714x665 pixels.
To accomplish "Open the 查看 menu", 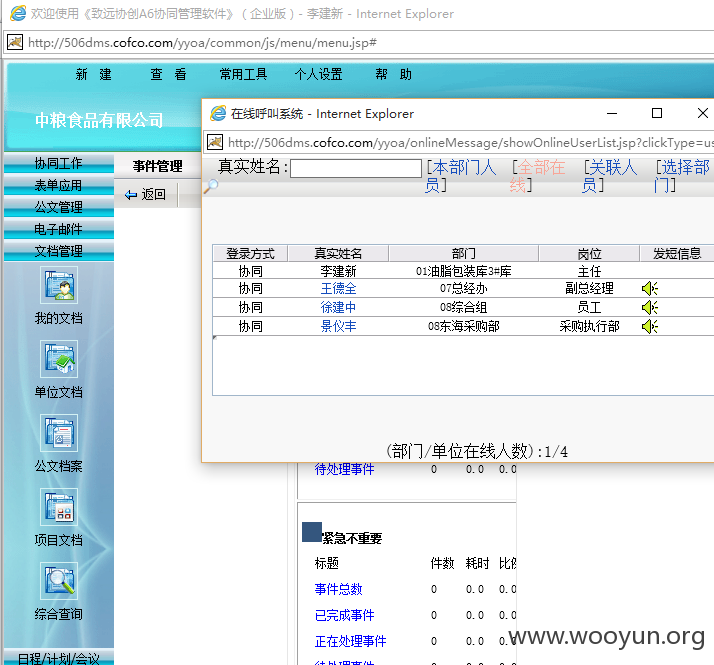I will tap(168, 74).
